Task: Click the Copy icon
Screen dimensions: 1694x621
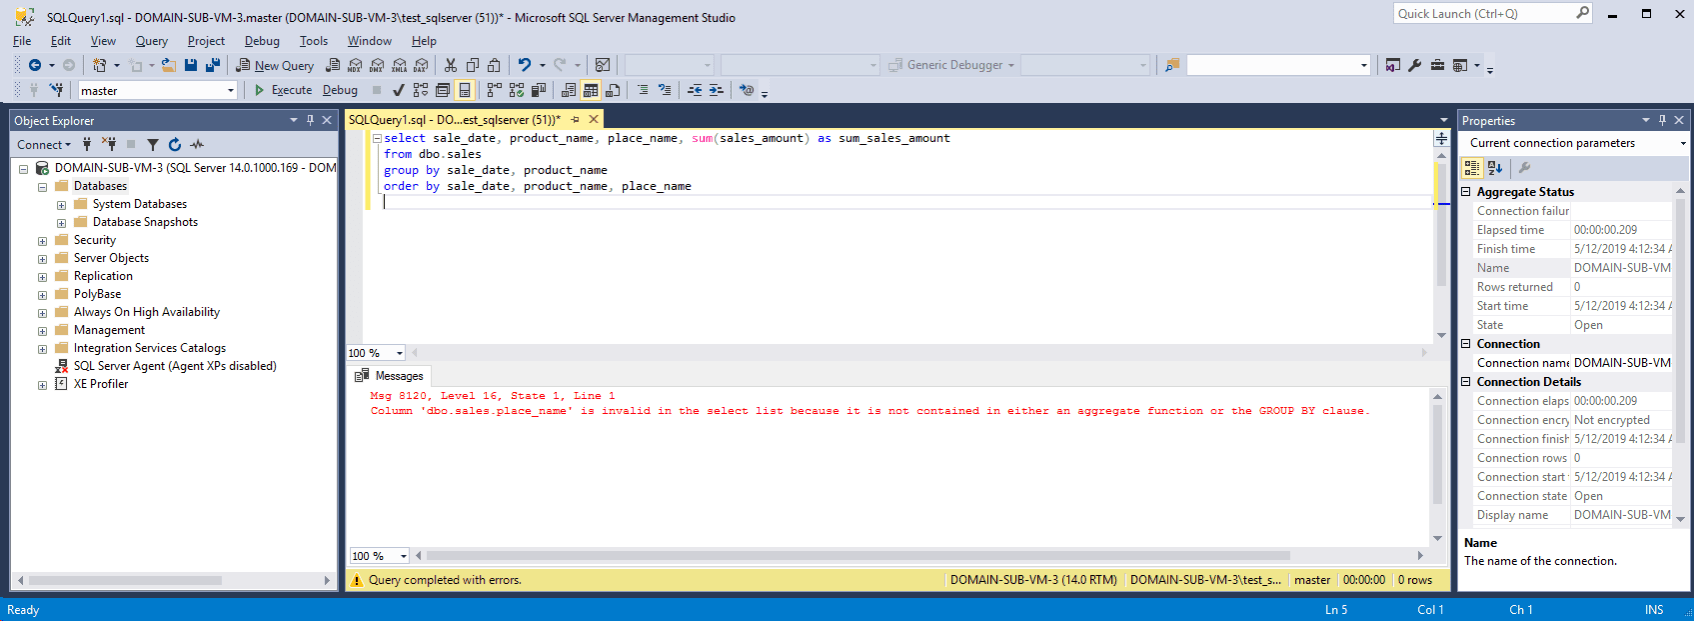Action: [473, 65]
